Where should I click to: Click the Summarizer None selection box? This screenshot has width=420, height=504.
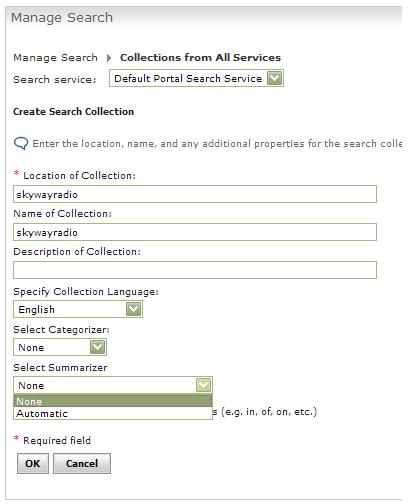tap(113, 385)
